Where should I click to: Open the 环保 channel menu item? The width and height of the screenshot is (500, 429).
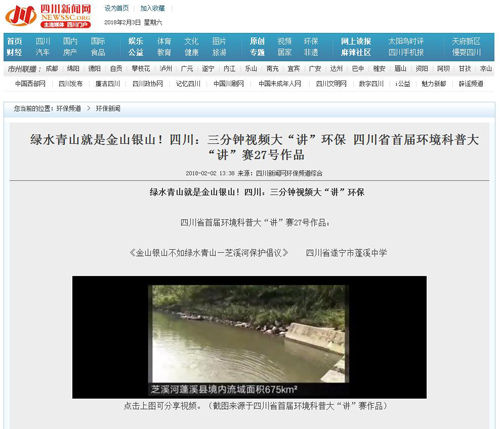tap(311, 41)
